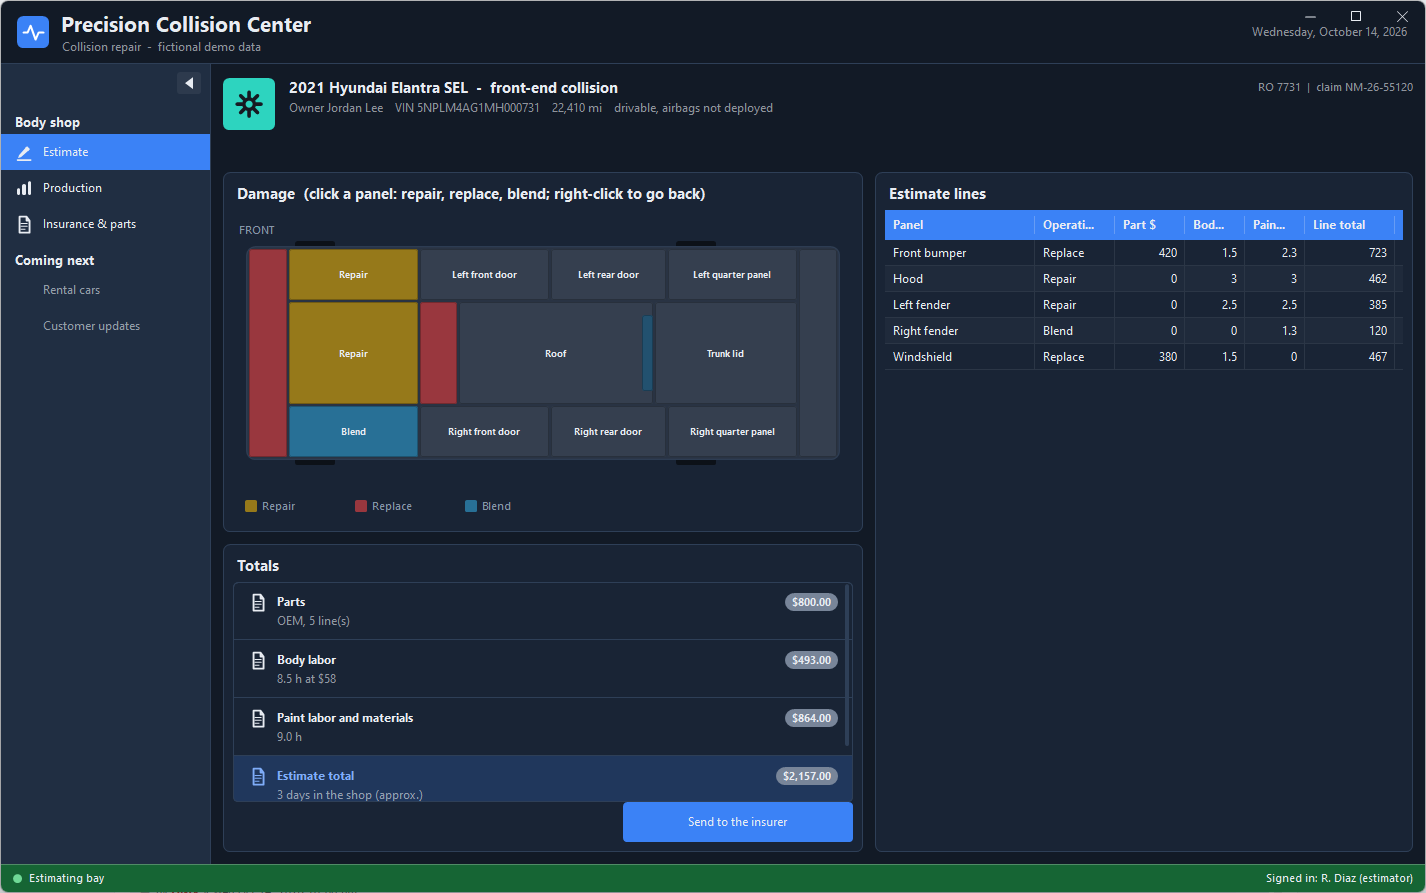Select the Roof panel

pos(556,354)
